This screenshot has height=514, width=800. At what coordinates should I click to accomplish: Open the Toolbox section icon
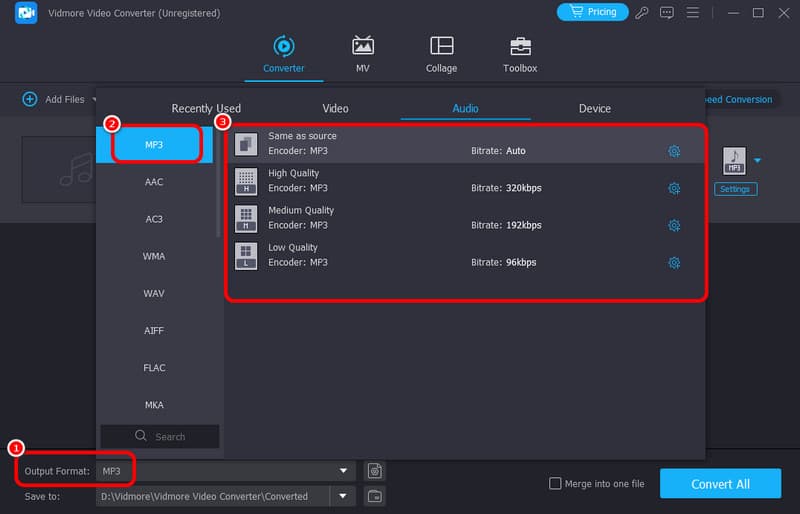coord(520,47)
